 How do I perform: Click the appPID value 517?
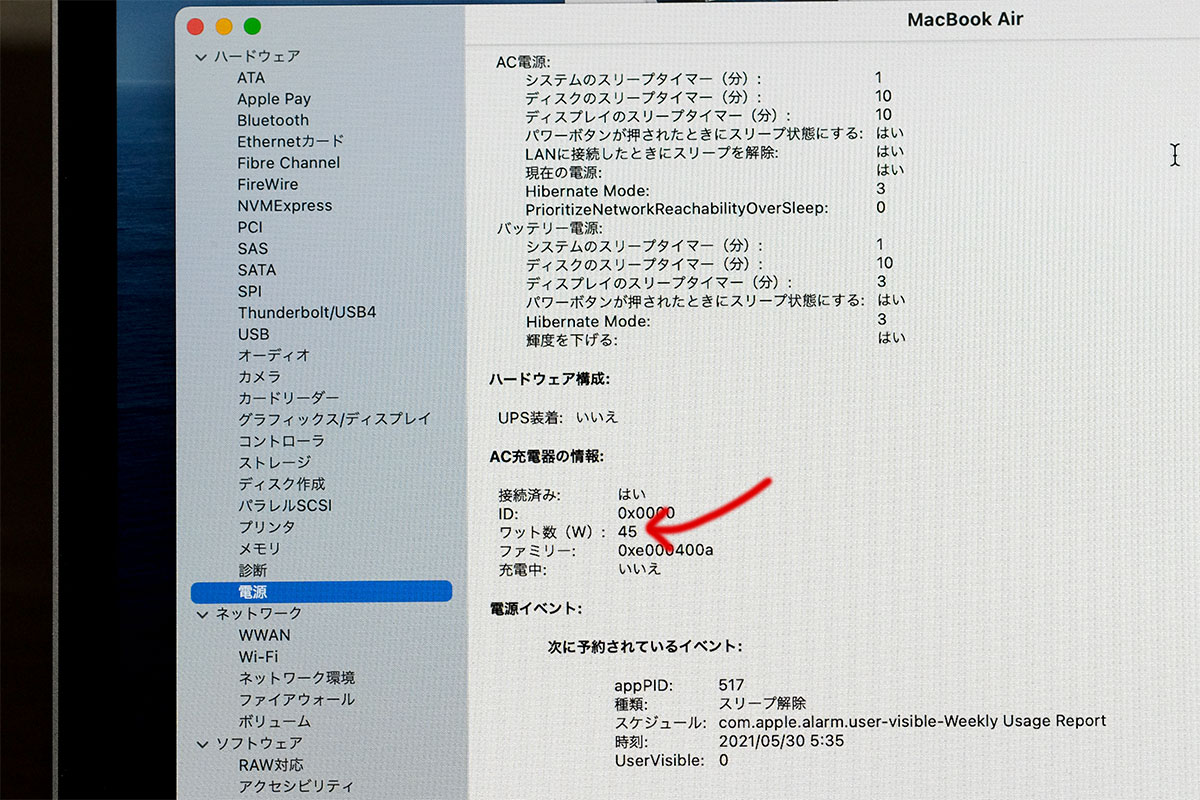point(732,685)
